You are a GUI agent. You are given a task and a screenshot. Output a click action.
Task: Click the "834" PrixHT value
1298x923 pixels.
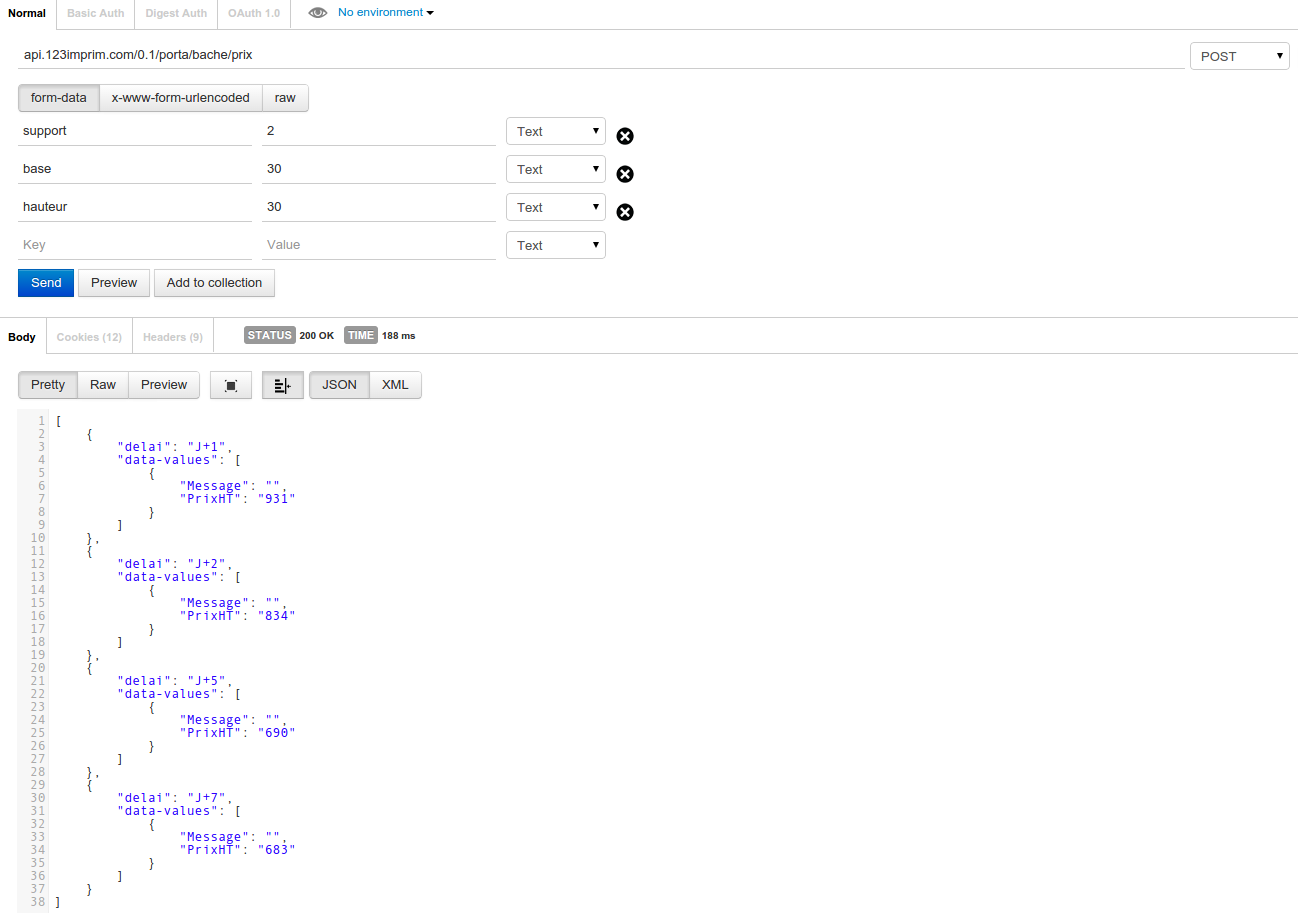[x=277, y=616]
